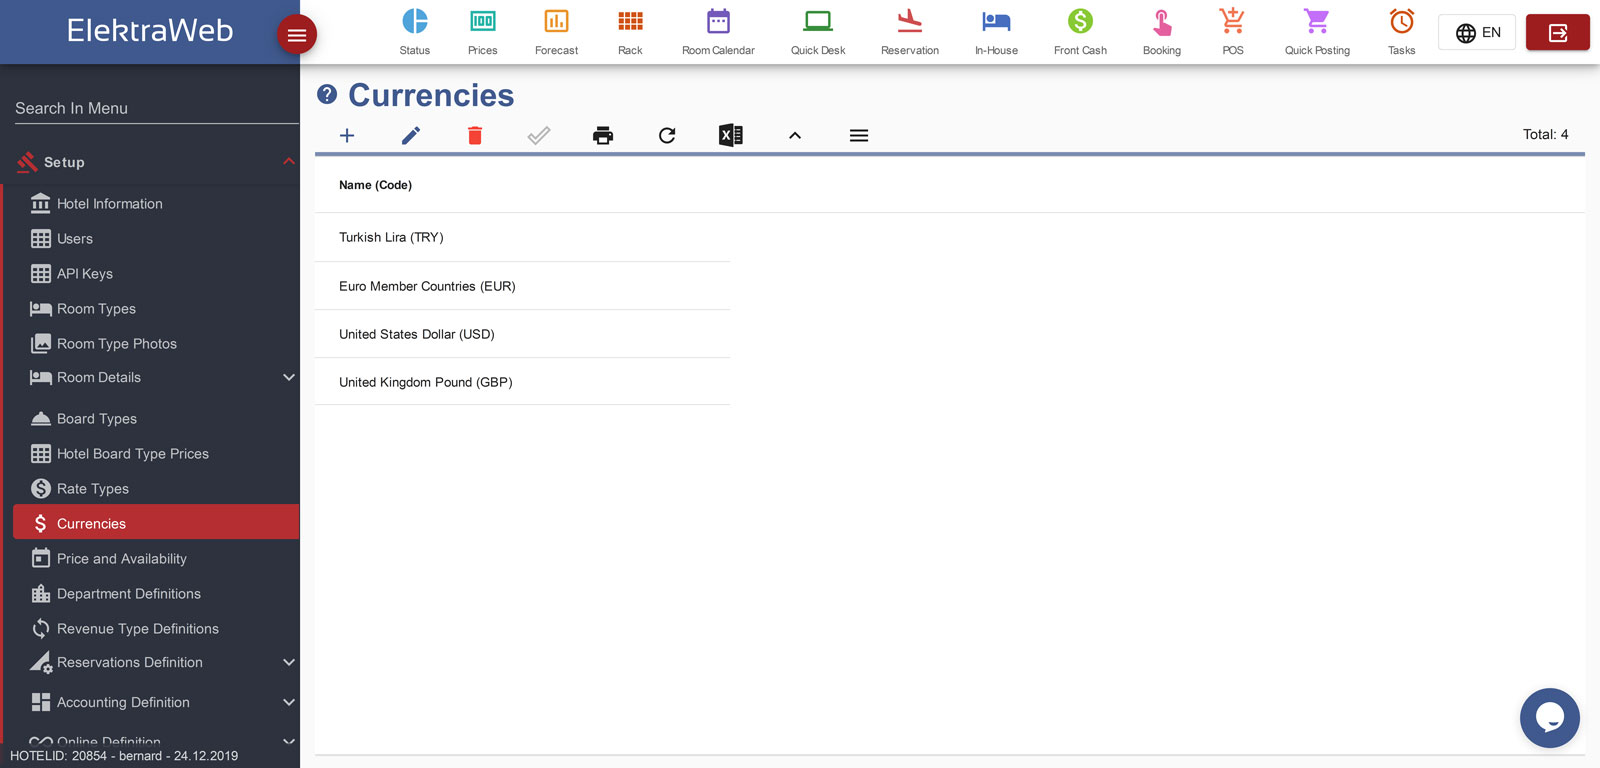Open the EN language selector
The width and height of the screenshot is (1600, 768).
point(1477,33)
